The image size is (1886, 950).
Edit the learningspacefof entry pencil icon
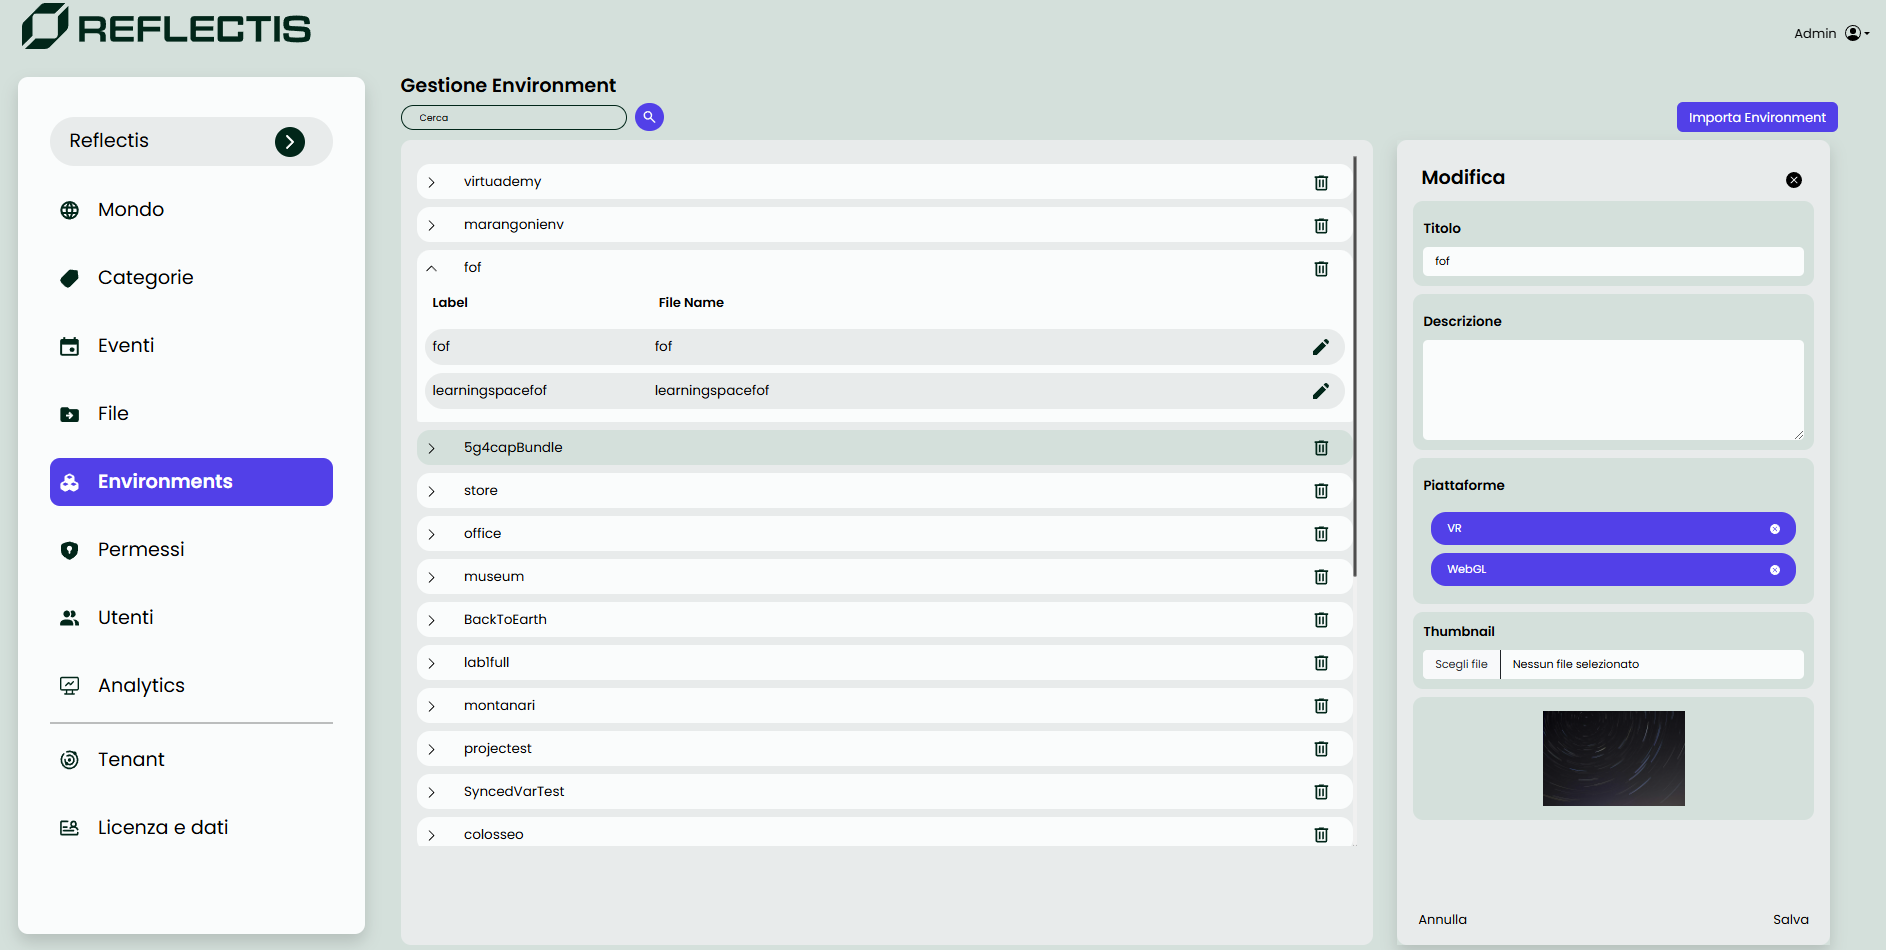pos(1320,391)
